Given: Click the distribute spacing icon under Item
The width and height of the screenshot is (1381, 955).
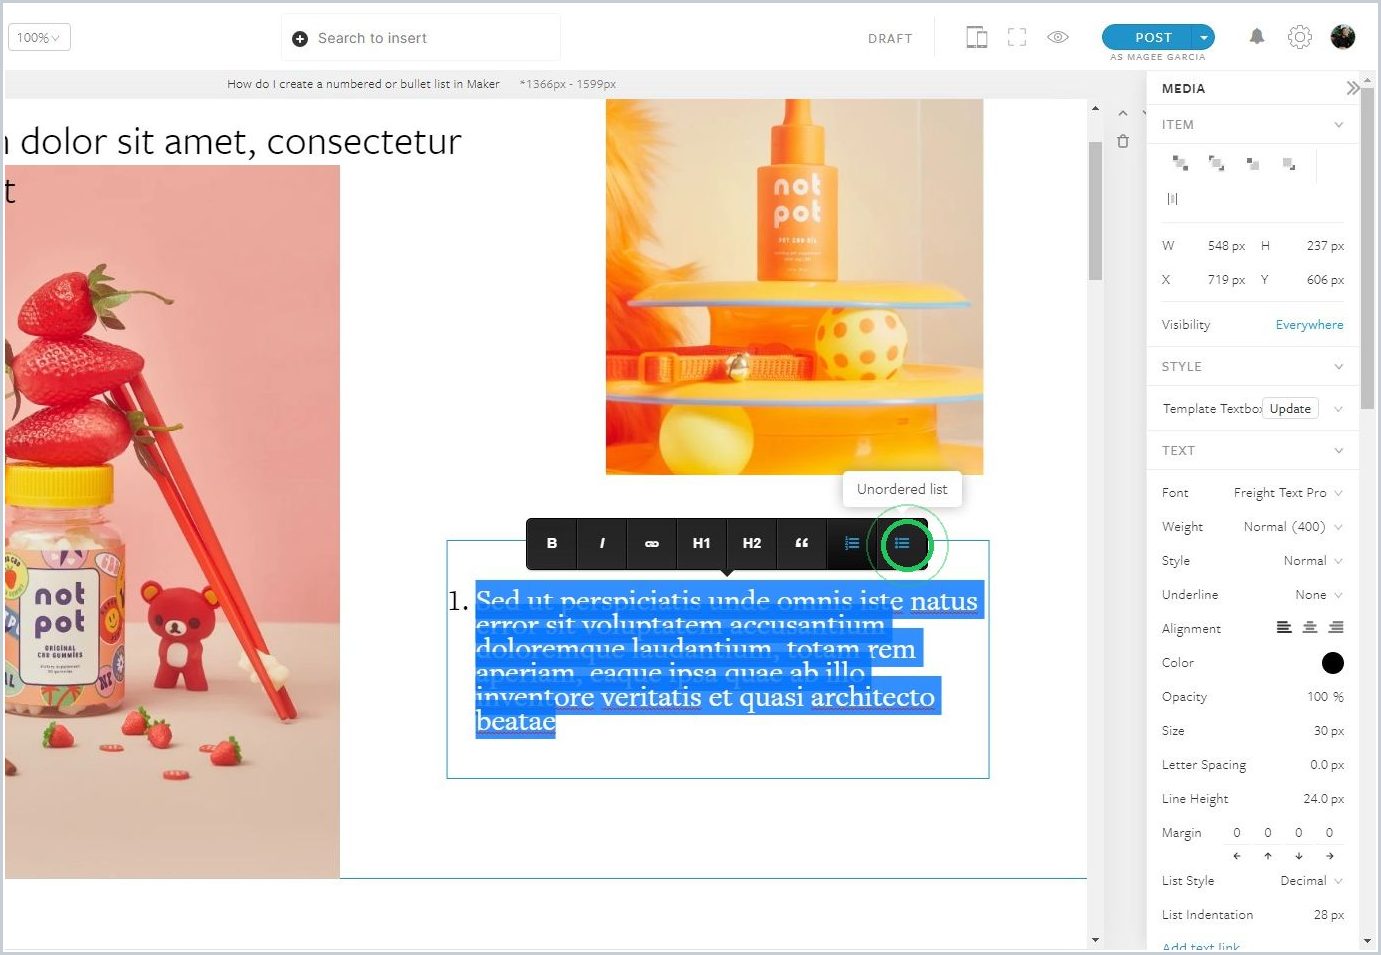Looking at the screenshot, I should click(x=1173, y=199).
